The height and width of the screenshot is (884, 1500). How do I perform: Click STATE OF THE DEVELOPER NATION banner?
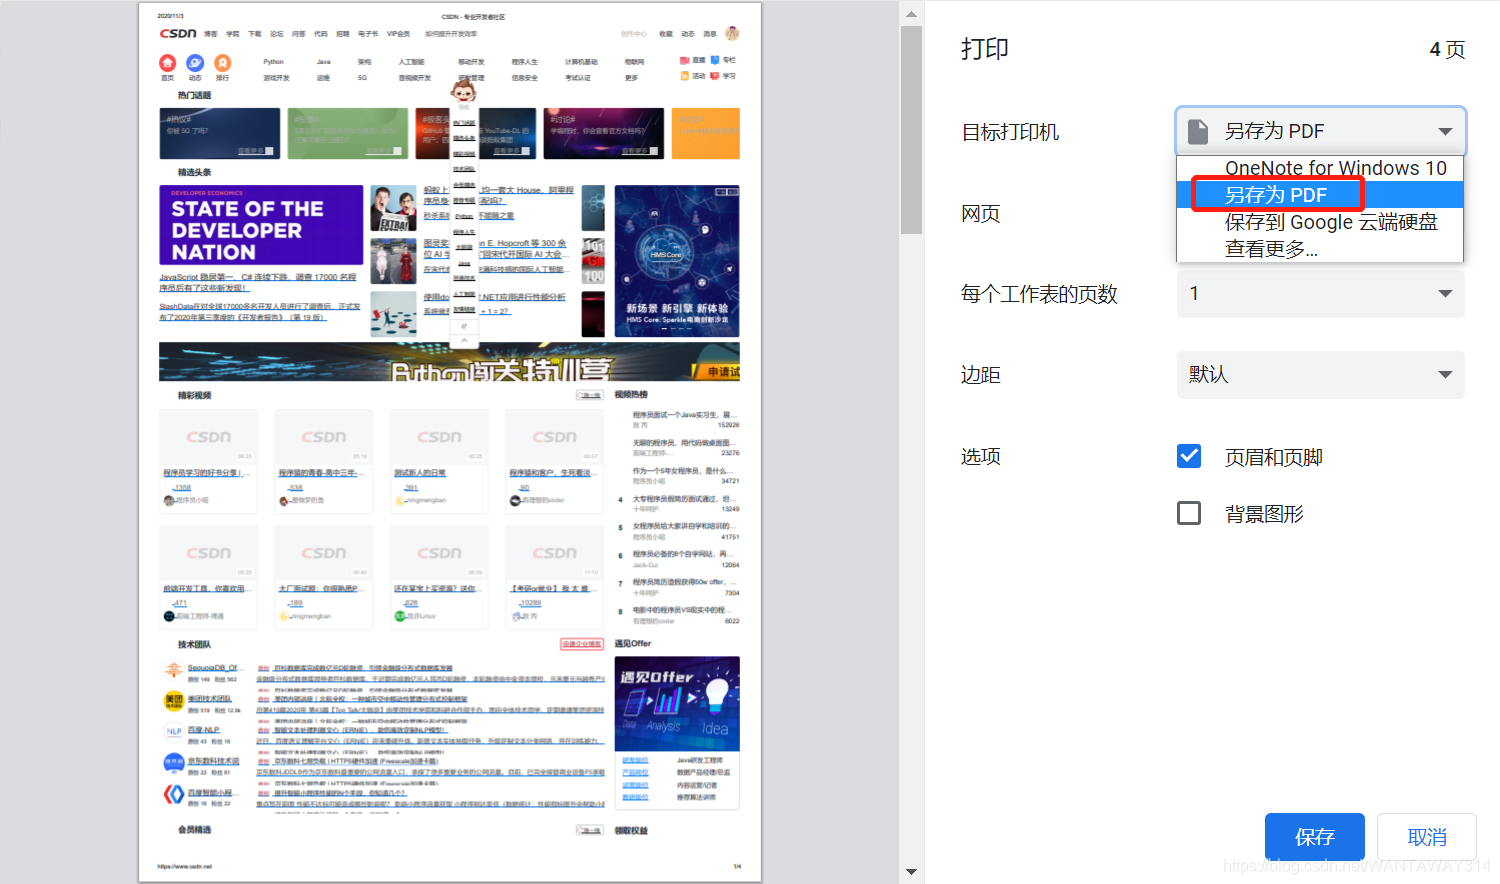tap(261, 225)
